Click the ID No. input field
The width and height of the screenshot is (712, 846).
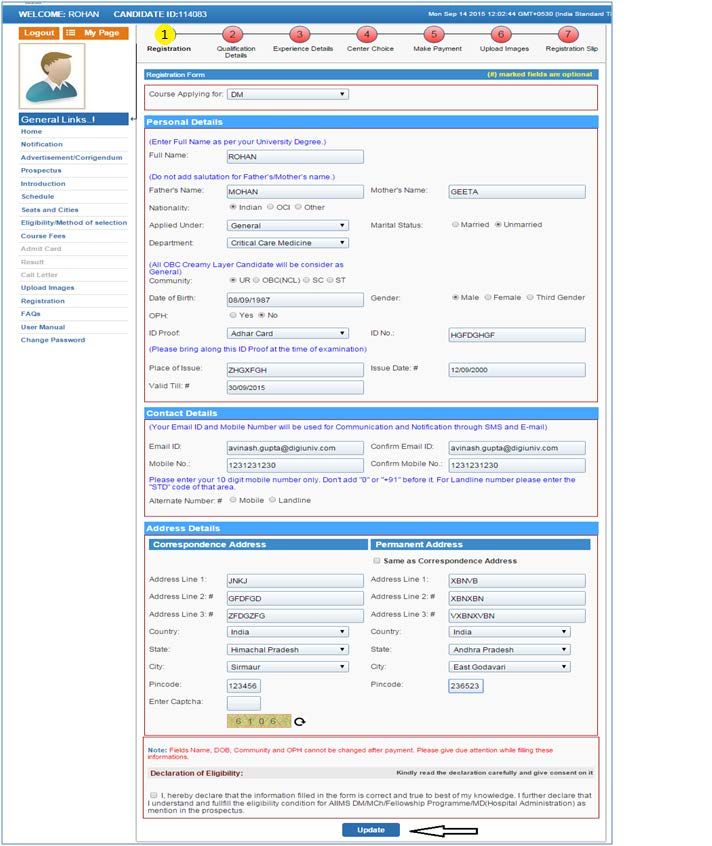pyautogui.click(x=517, y=335)
